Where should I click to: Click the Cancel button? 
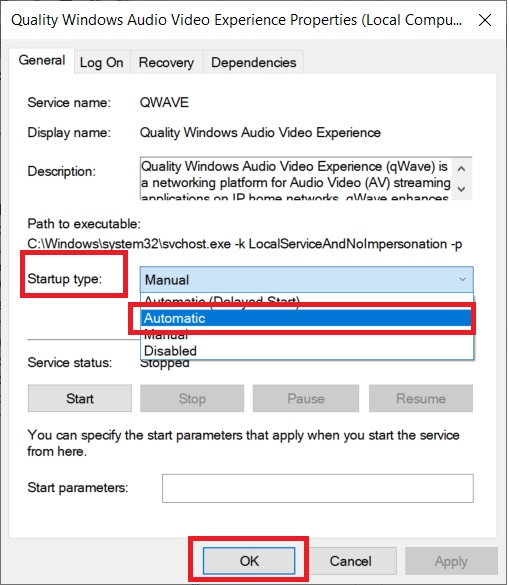350,561
